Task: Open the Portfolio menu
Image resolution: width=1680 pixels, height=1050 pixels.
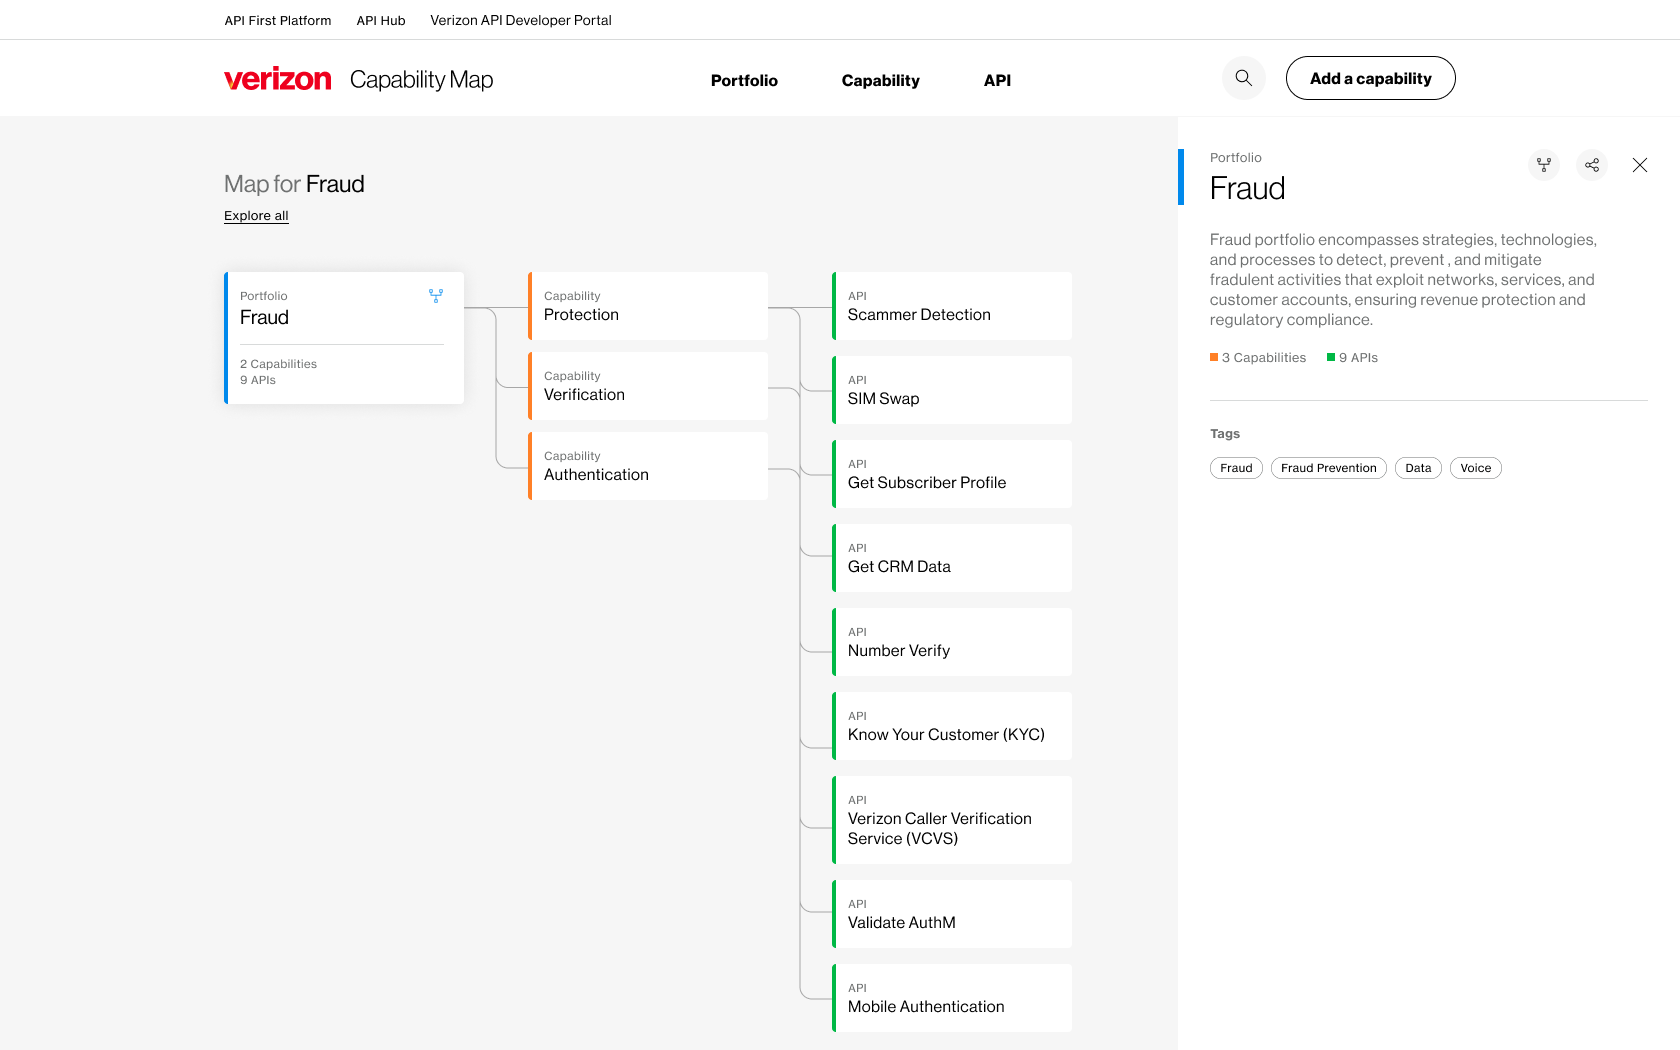Action: [744, 80]
